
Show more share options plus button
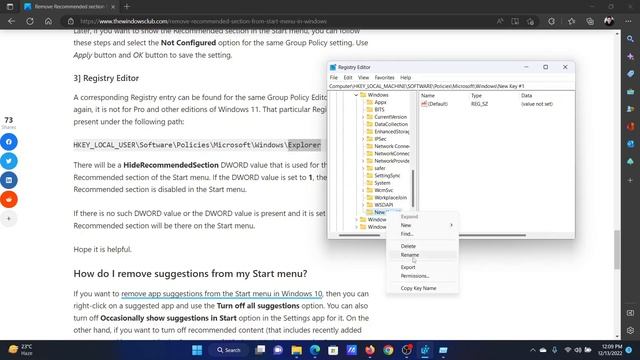pos(9,218)
